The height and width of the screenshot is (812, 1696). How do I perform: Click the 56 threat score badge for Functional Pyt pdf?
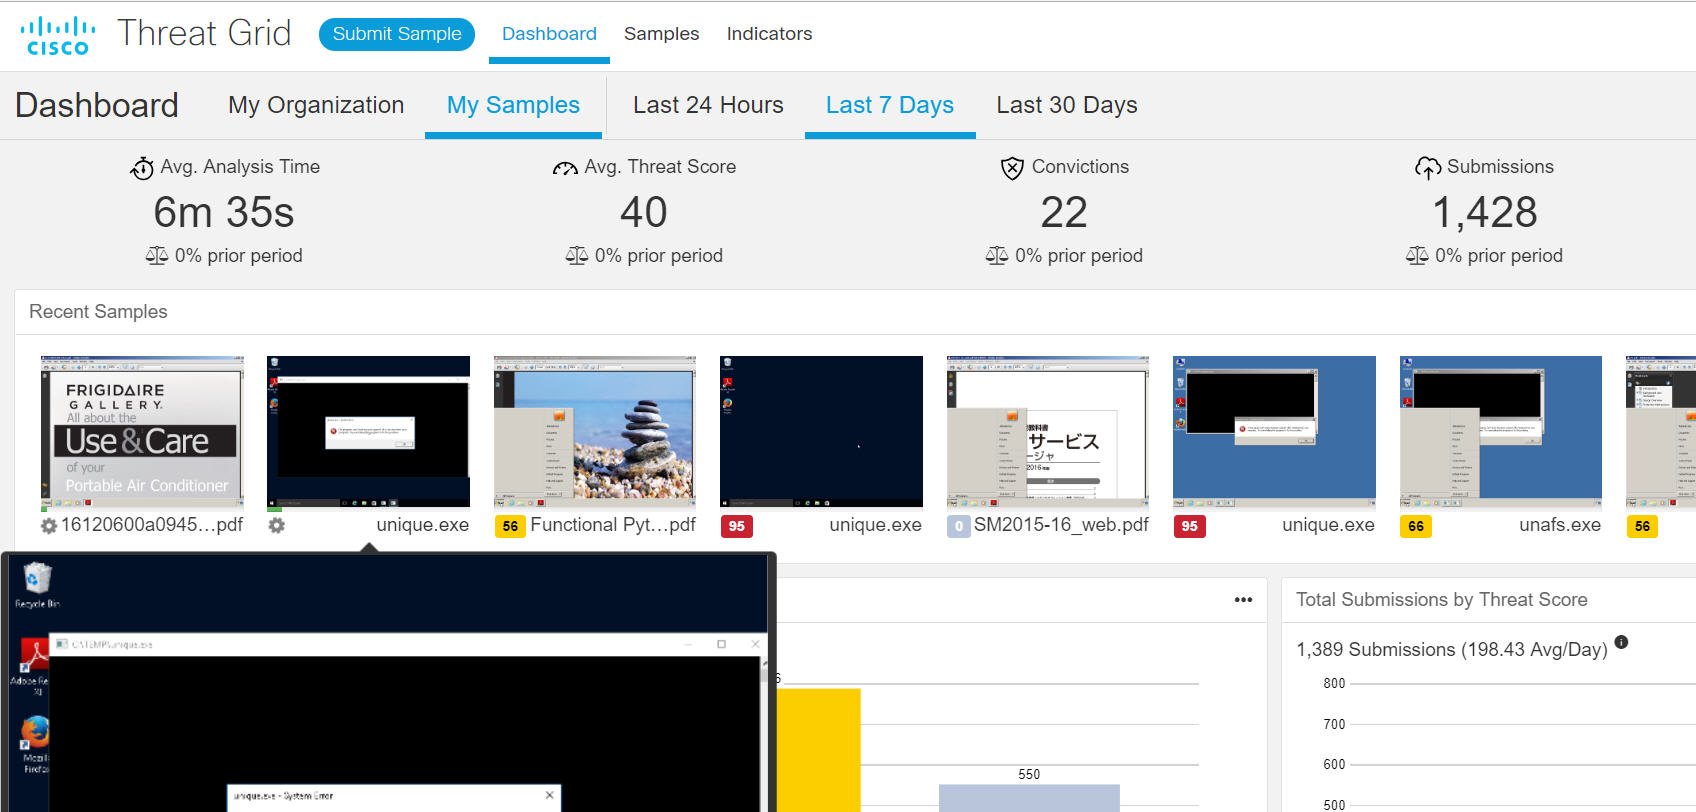[510, 526]
